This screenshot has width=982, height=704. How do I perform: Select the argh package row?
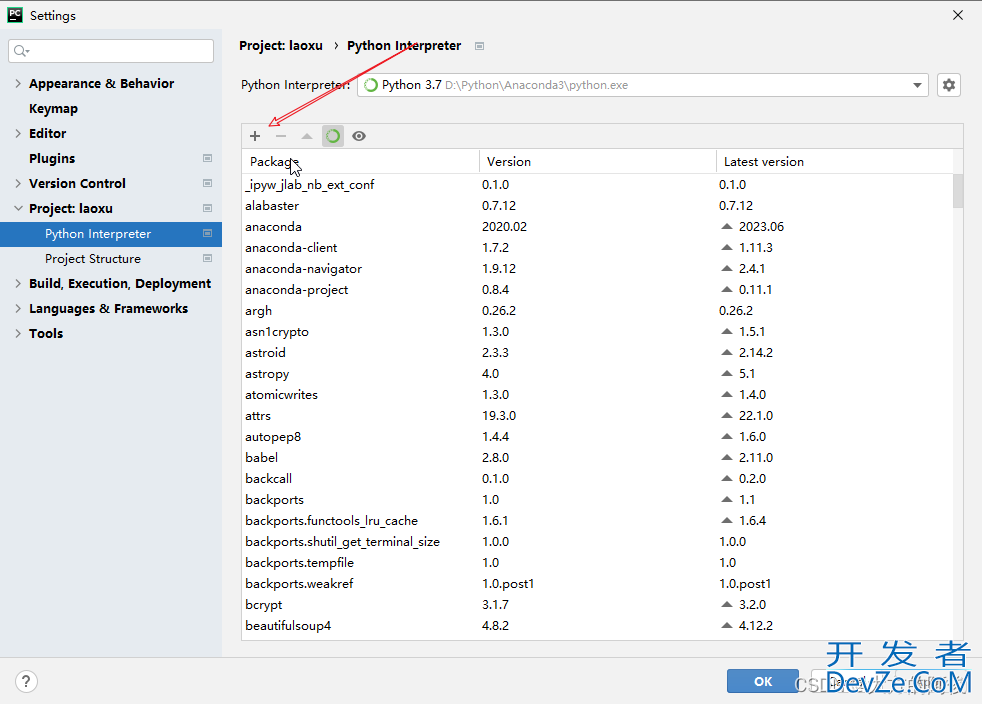[597, 311]
